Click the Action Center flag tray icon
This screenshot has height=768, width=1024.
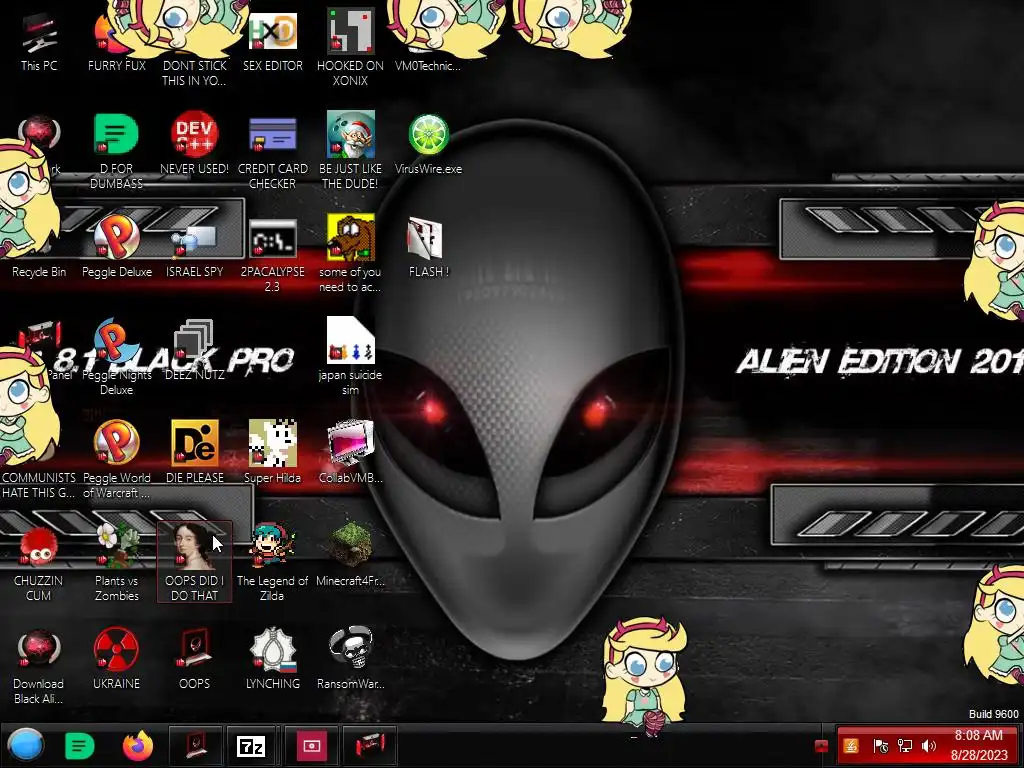880,746
